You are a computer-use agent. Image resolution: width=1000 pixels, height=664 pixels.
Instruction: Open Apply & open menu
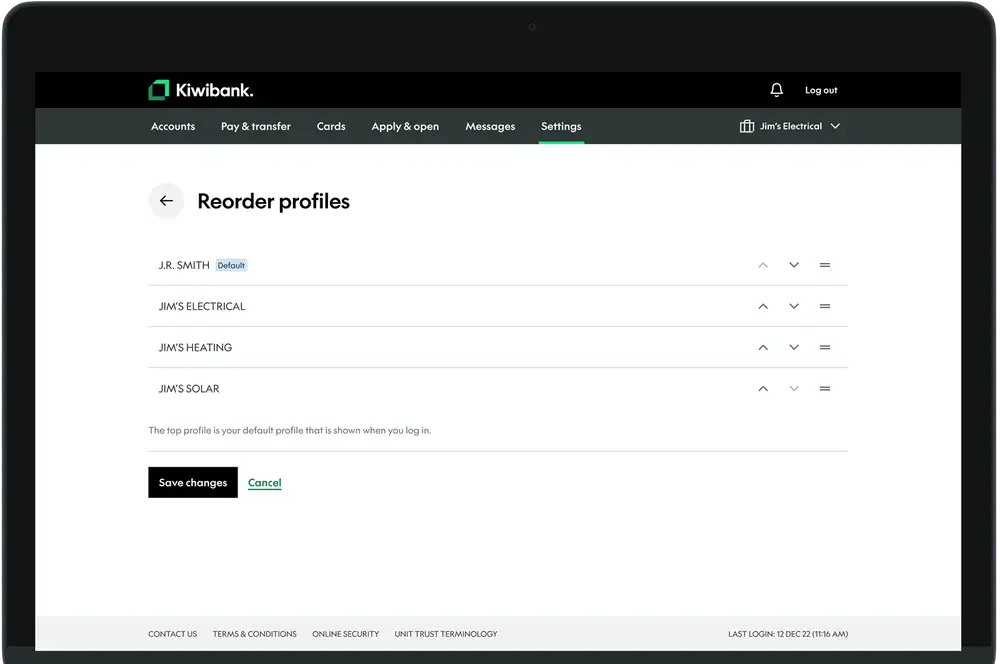[405, 126]
